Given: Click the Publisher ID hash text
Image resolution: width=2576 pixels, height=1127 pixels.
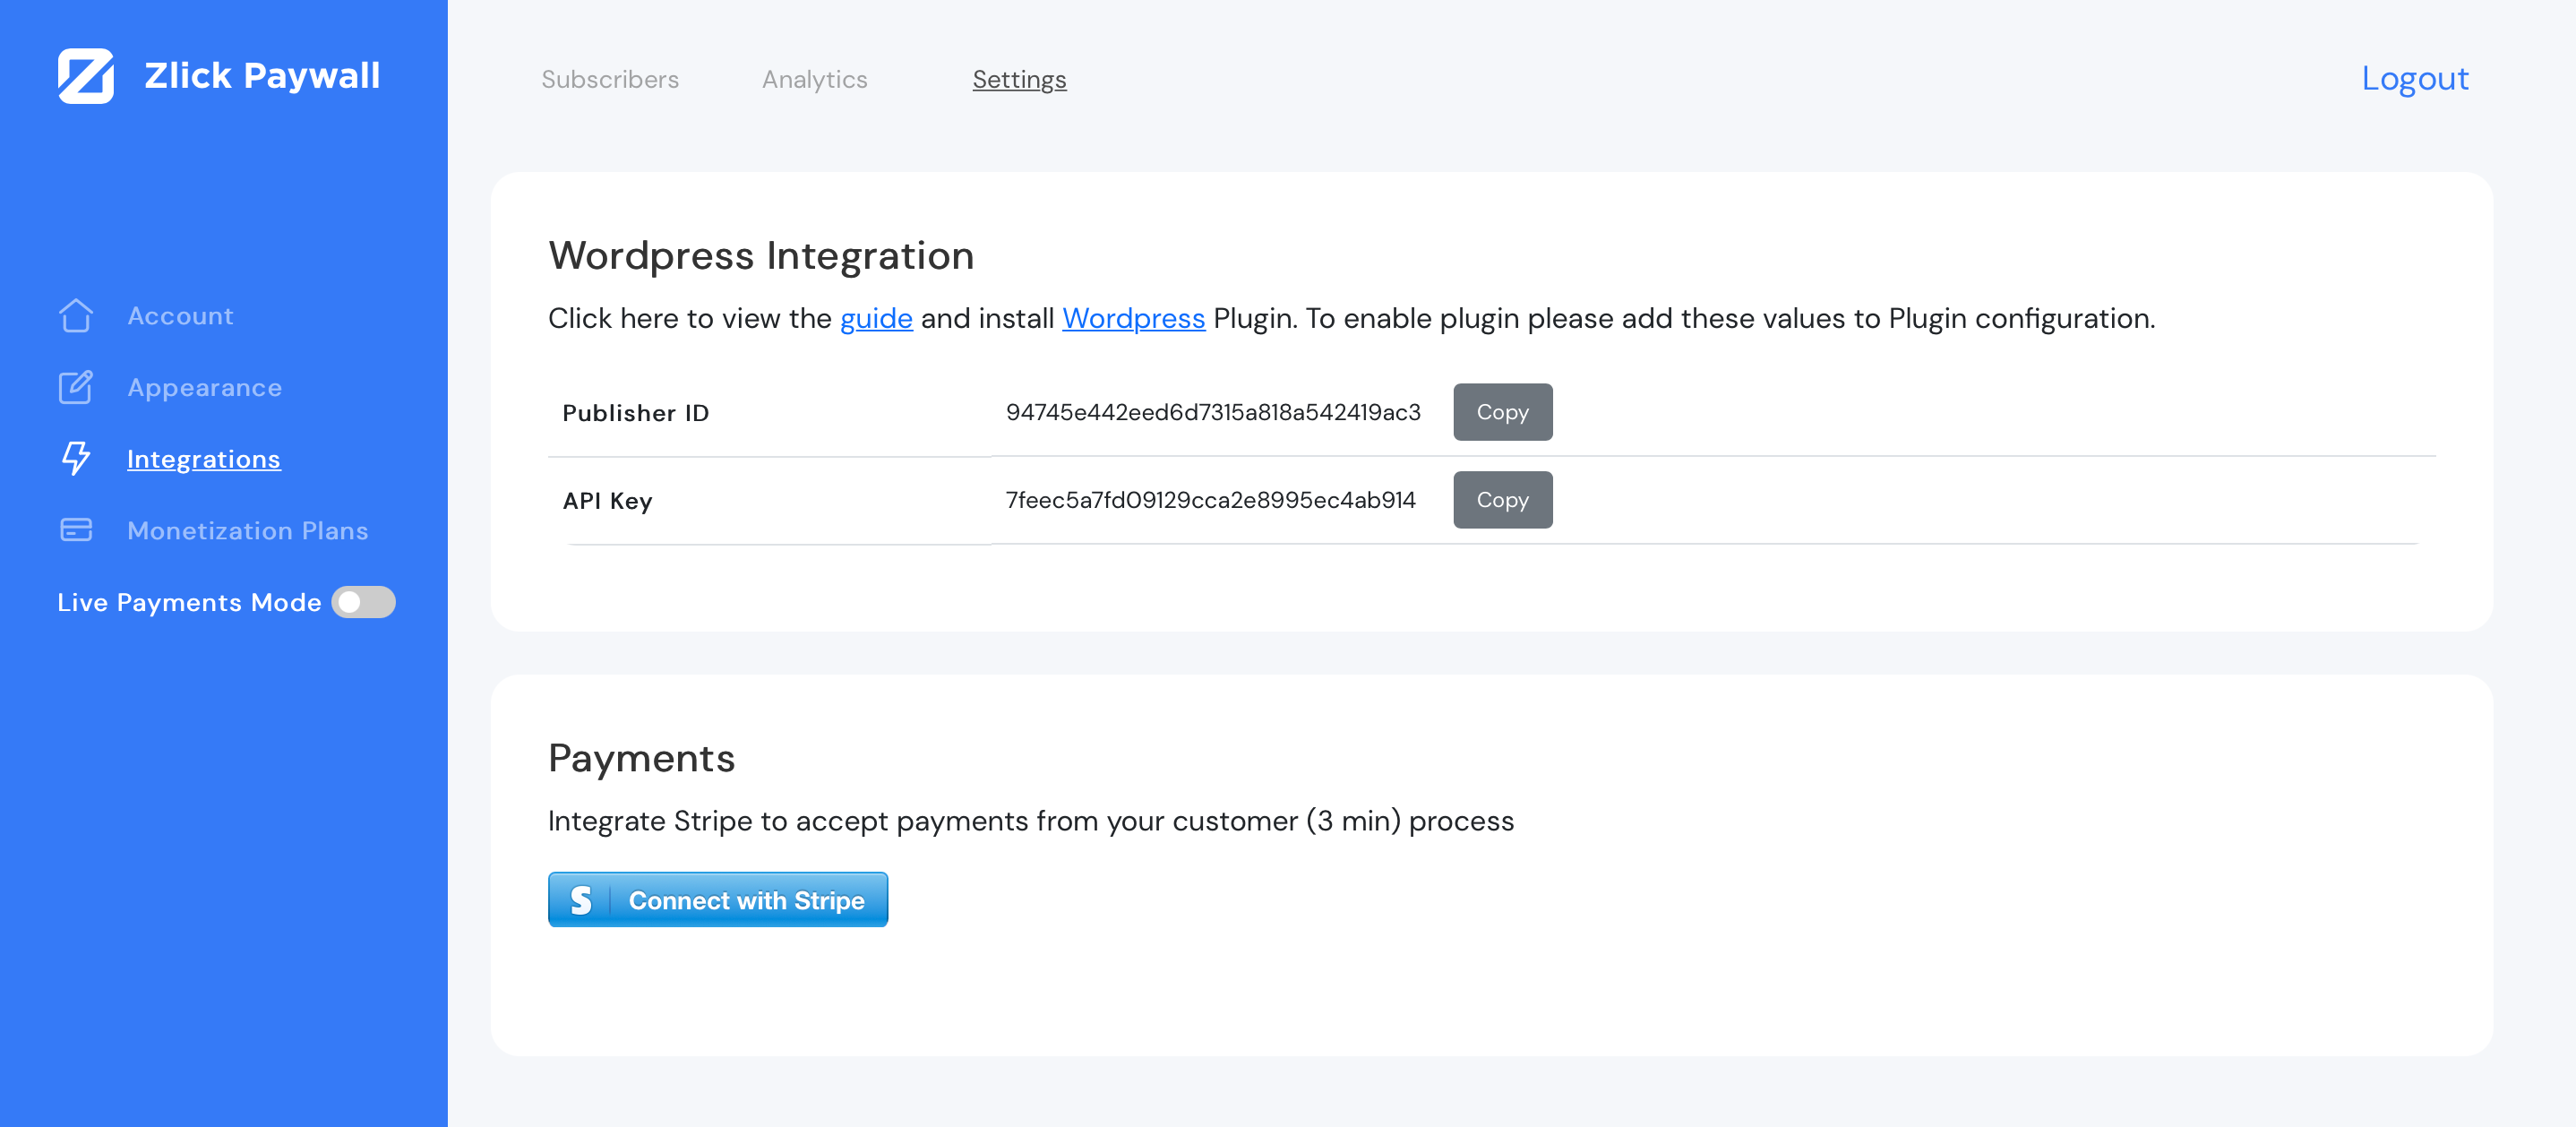Looking at the screenshot, I should pyautogui.click(x=1212, y=412).
